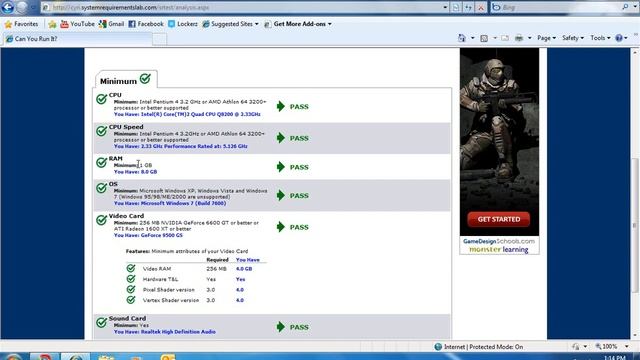
Task: Open the Gmail favorites bar shortcut
Action: pos(111,24)
